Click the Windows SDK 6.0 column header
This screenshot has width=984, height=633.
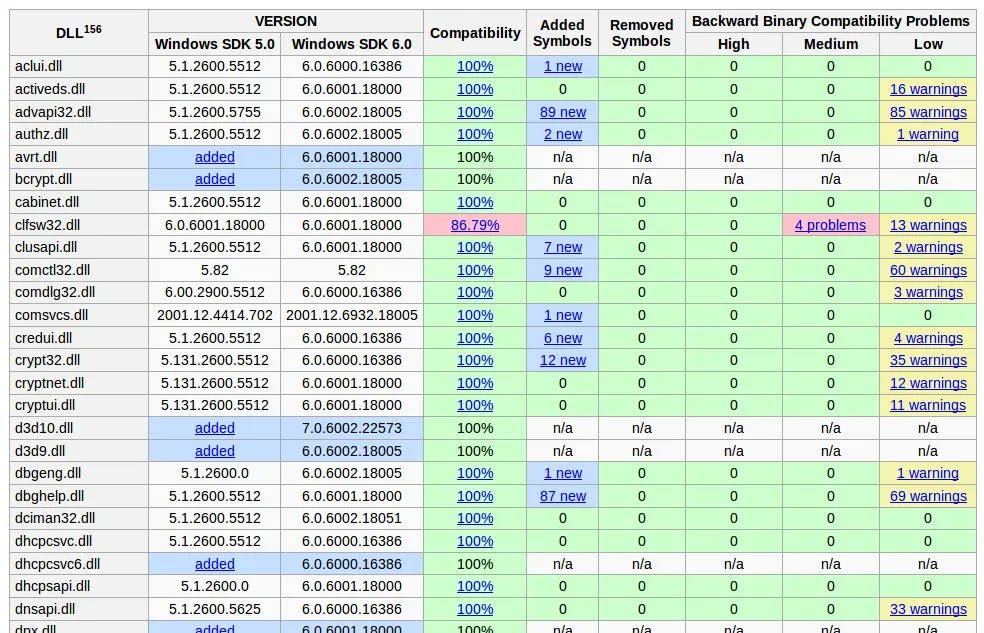click(351, 44)
